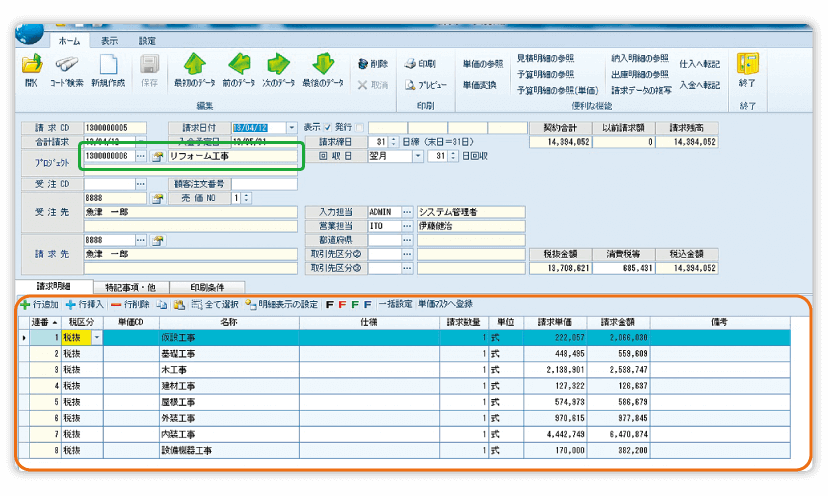Switch to the ホーム ribbon tab
Screen dimensions: 828x496
tap(69, 41)
